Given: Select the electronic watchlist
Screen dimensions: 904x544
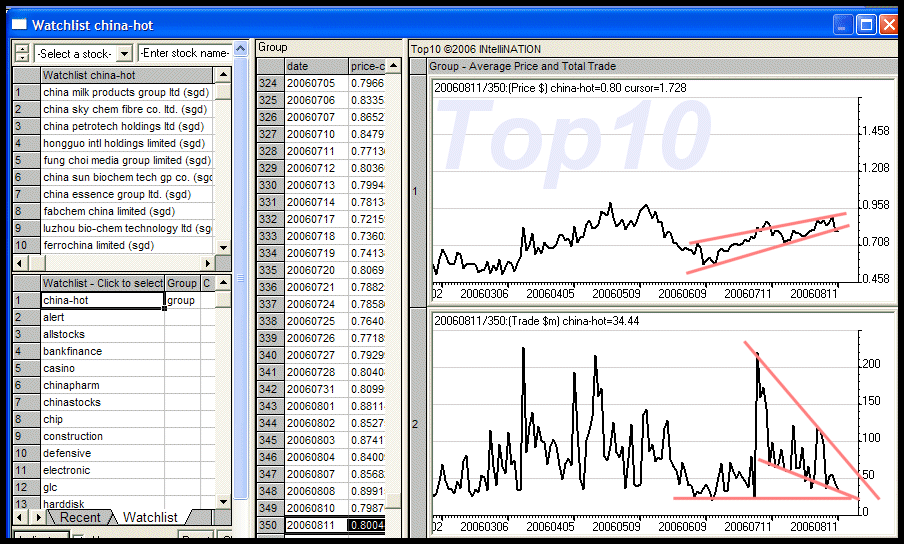Looking at the screenshot, I should tap(103, 470).
